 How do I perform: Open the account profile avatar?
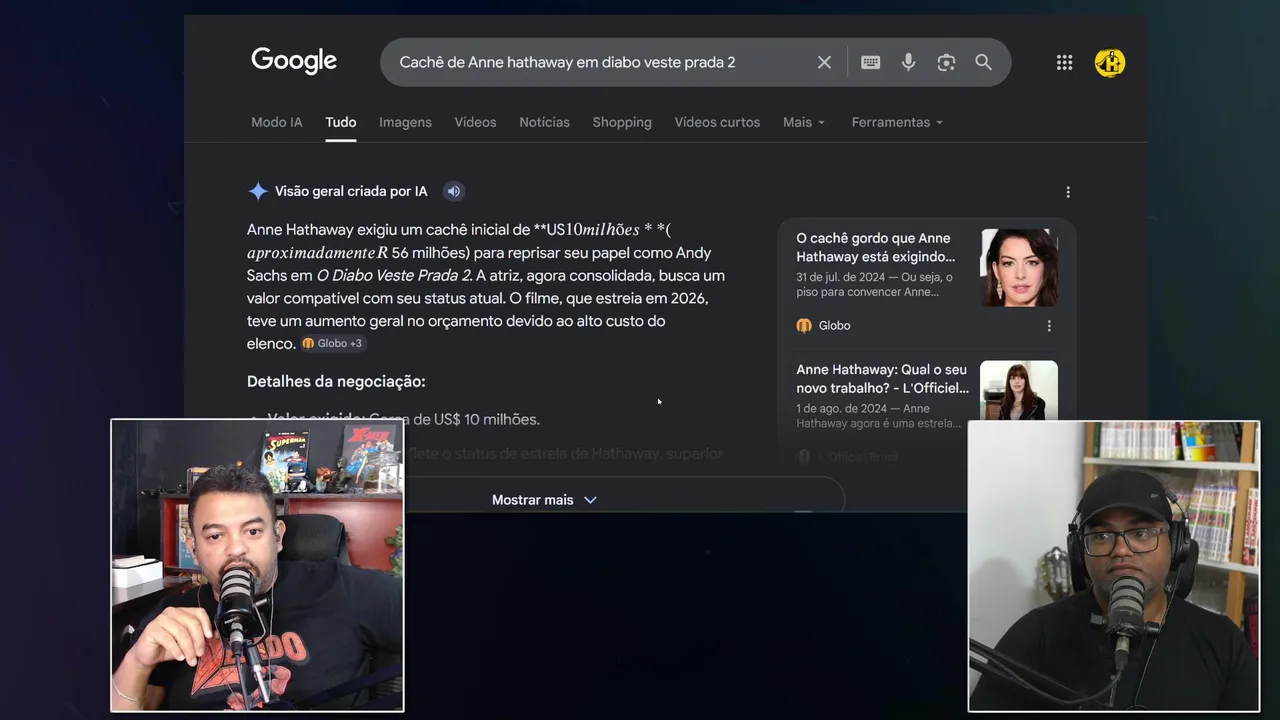(x=1110, y=62)
